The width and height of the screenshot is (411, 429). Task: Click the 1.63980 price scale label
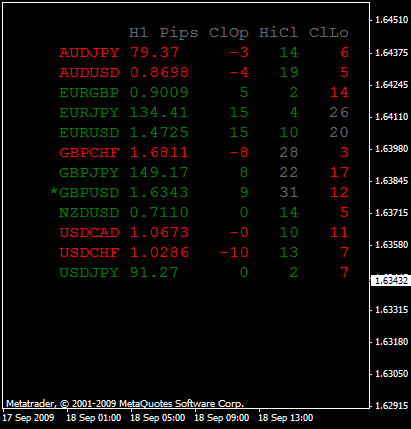click(x=392, y=149)
